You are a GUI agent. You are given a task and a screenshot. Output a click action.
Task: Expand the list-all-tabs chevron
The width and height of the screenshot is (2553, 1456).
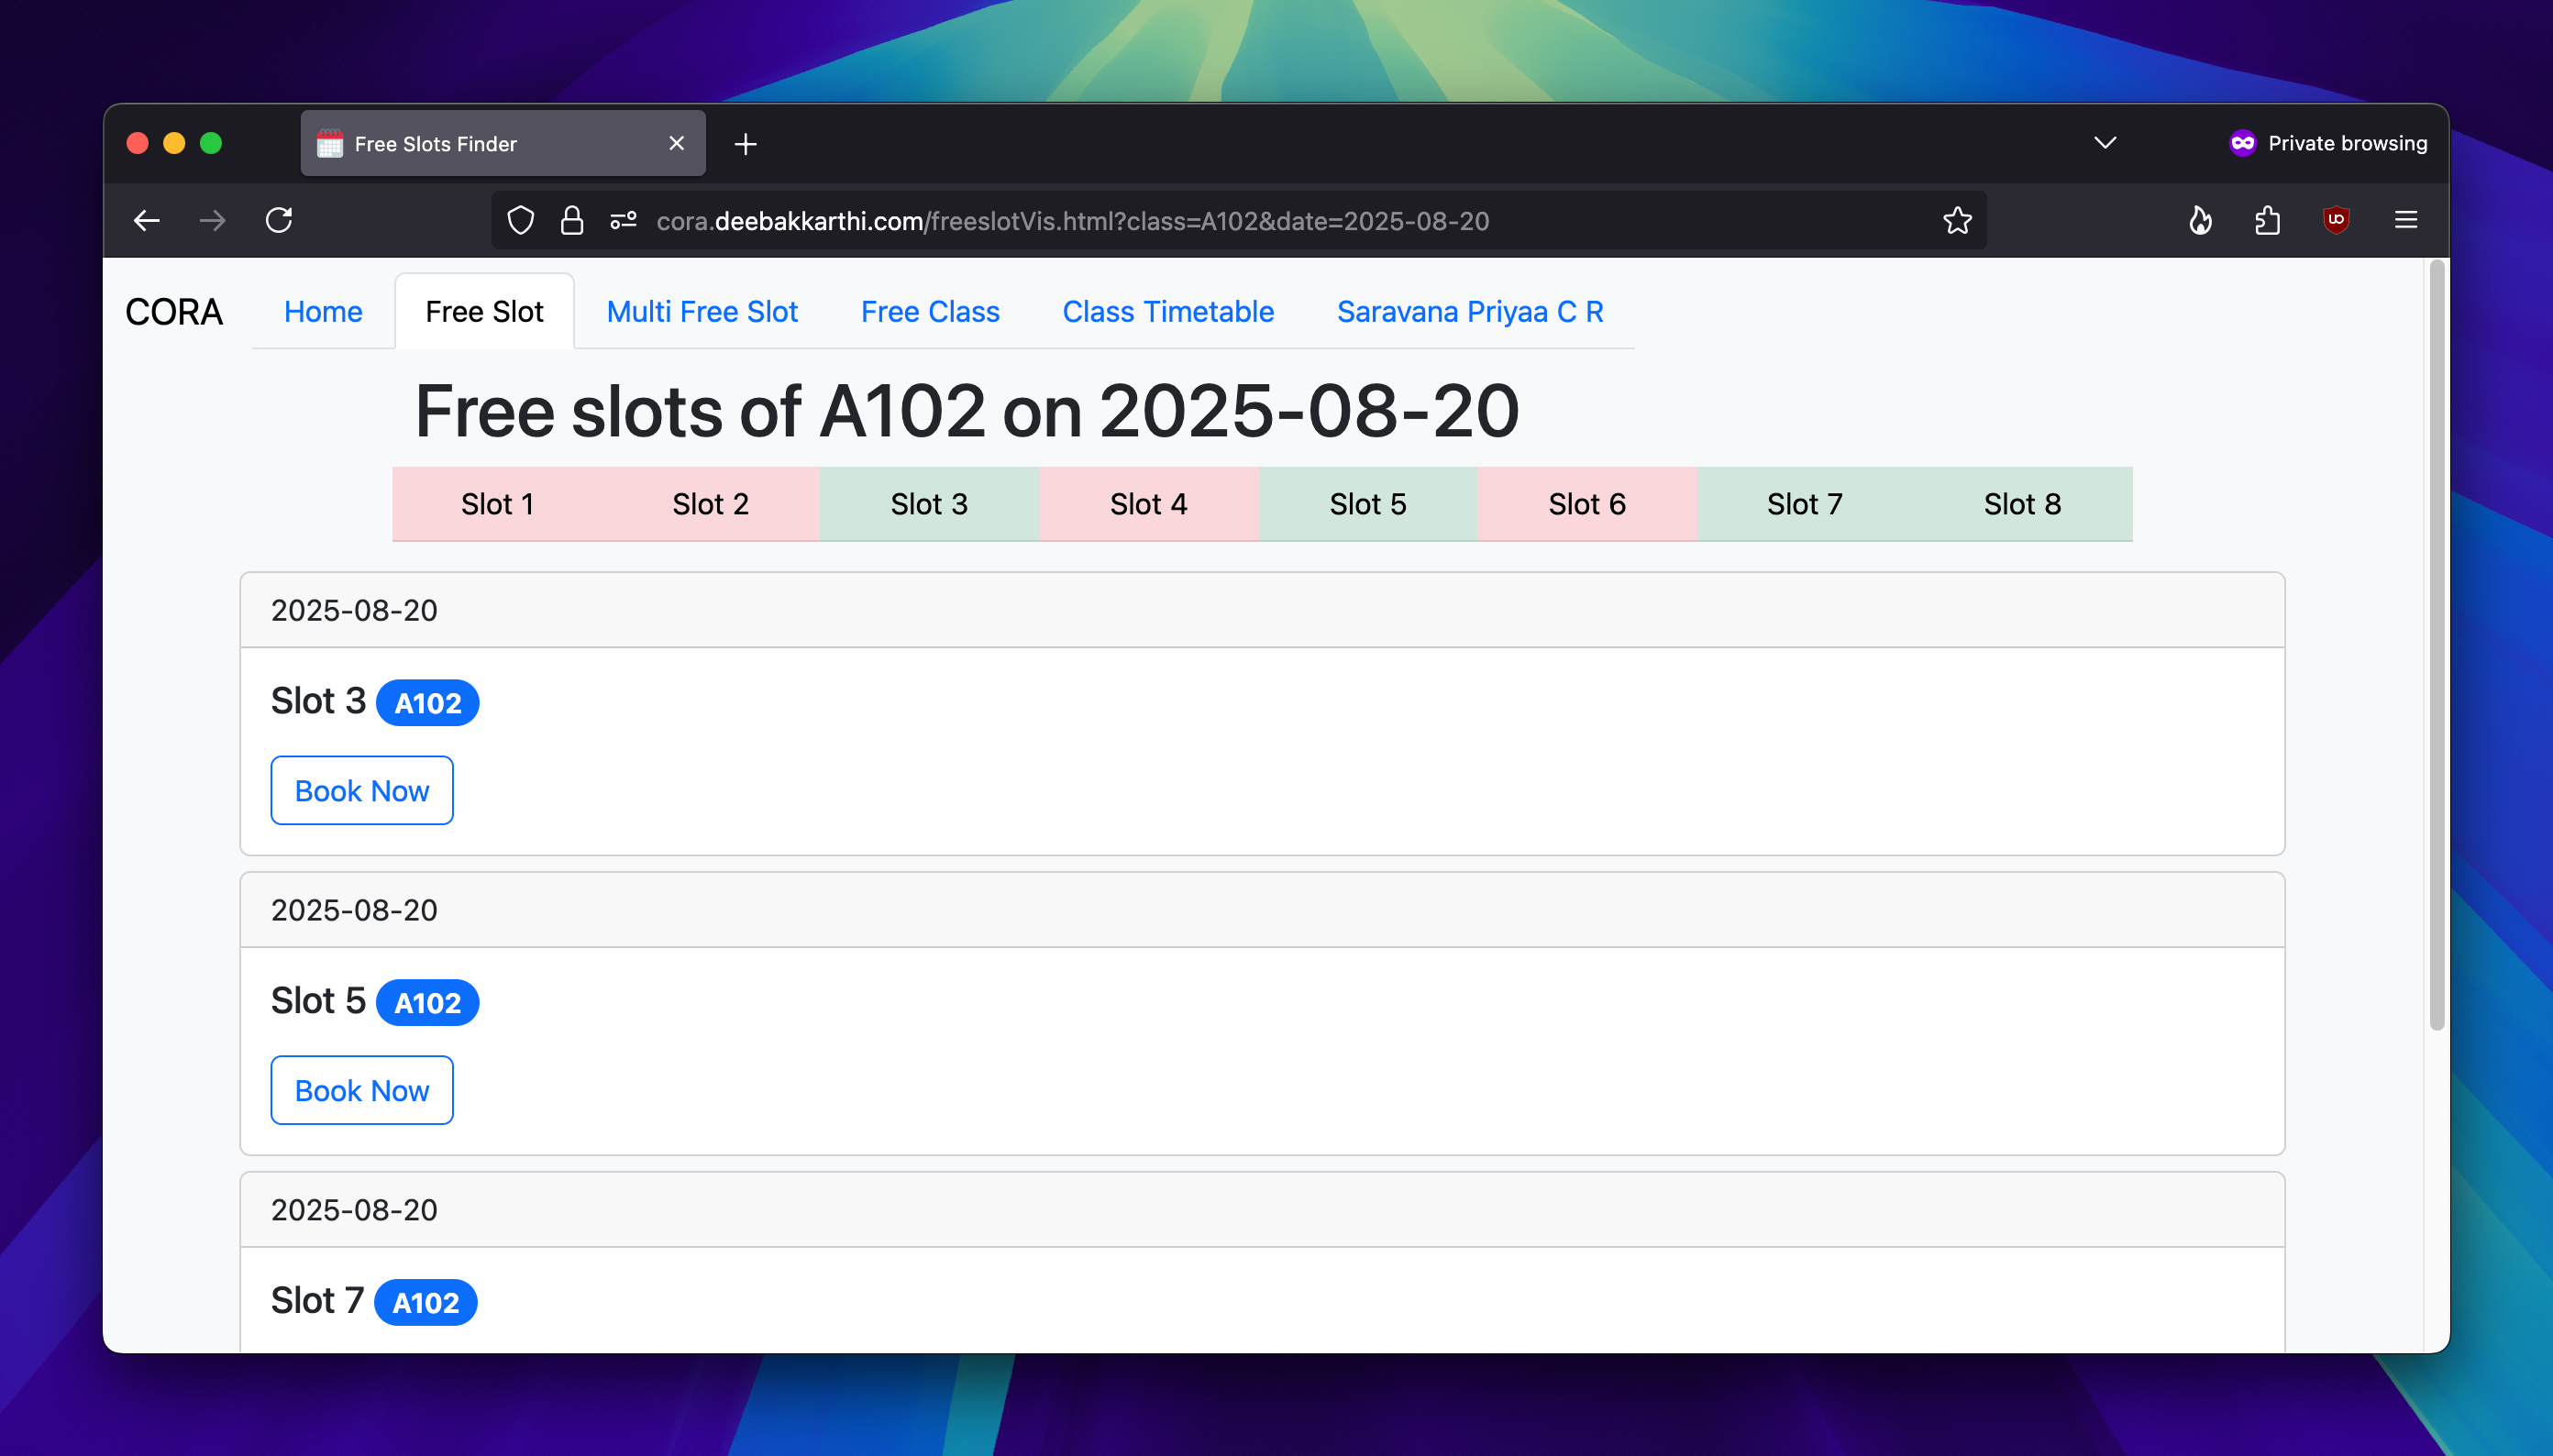click(2105, 143)
